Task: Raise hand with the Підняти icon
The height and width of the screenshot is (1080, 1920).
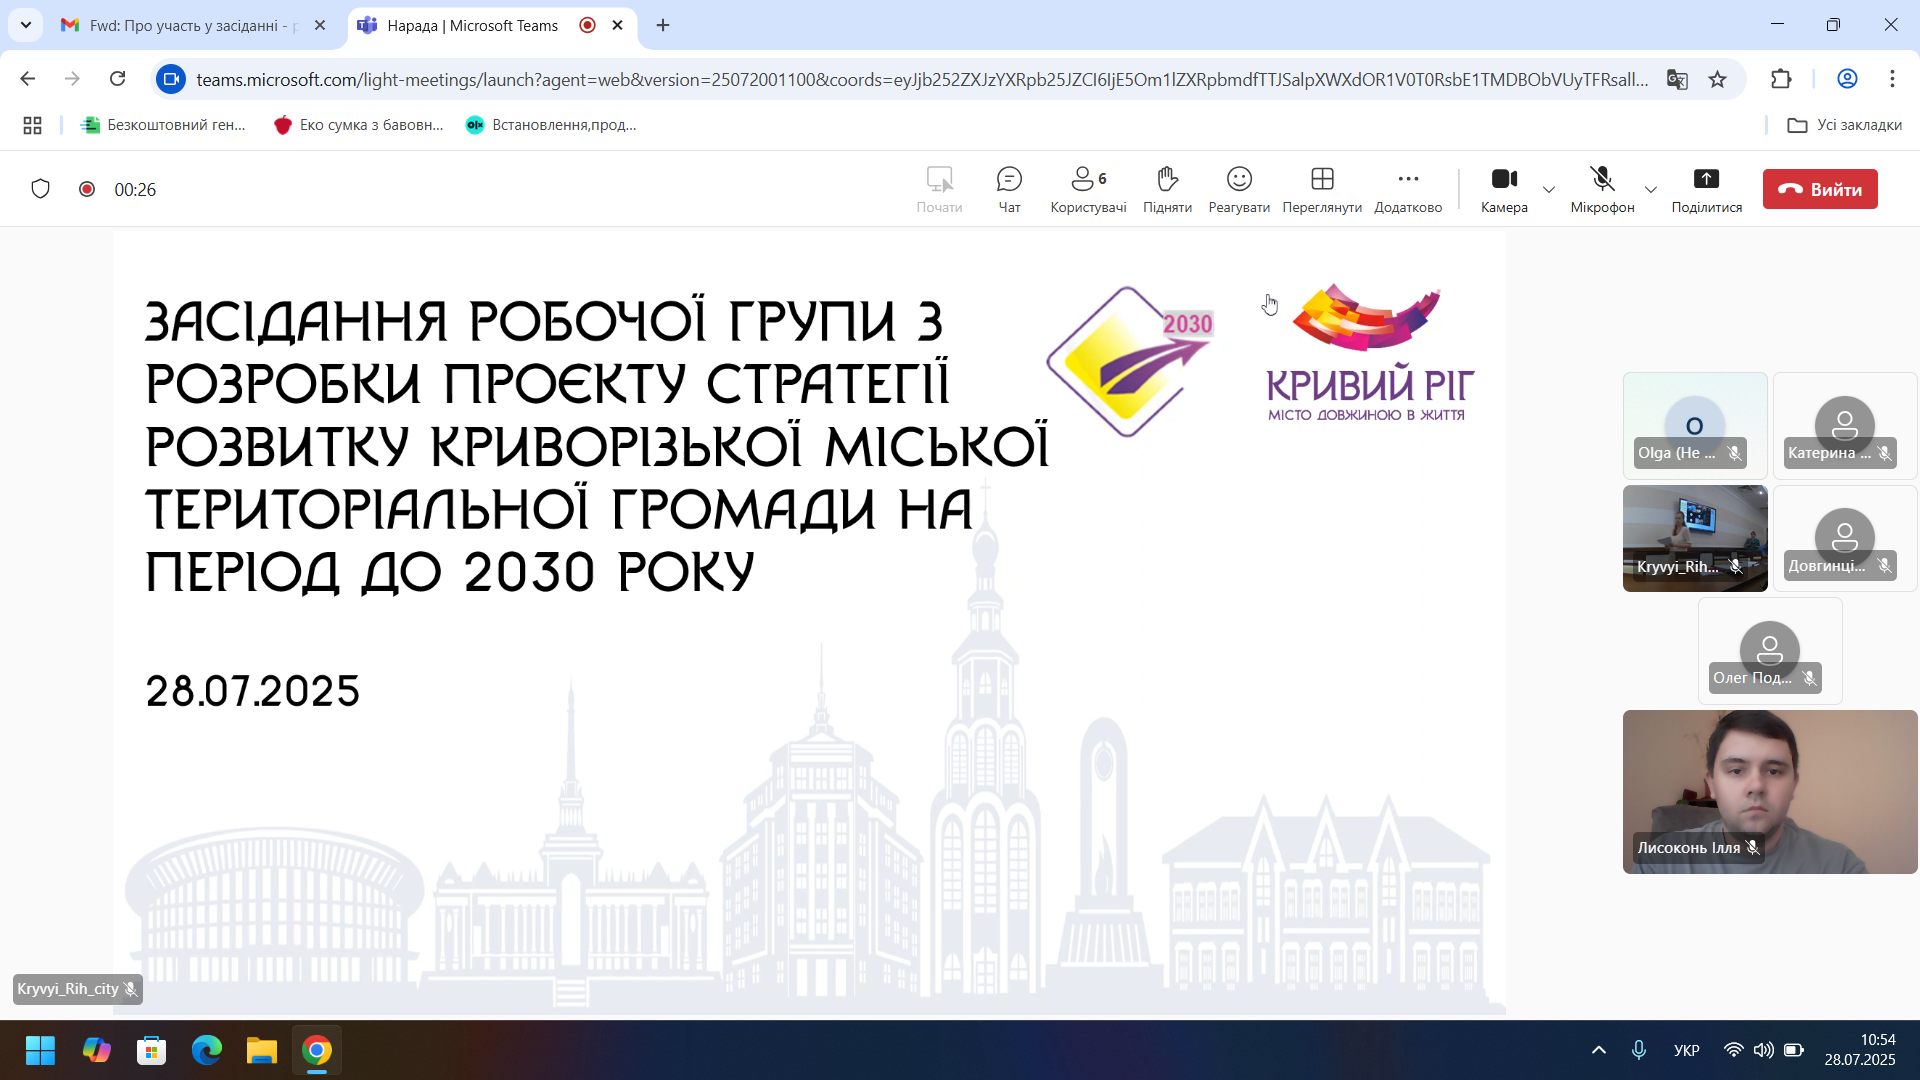Action: click(x=1167, y=188)
